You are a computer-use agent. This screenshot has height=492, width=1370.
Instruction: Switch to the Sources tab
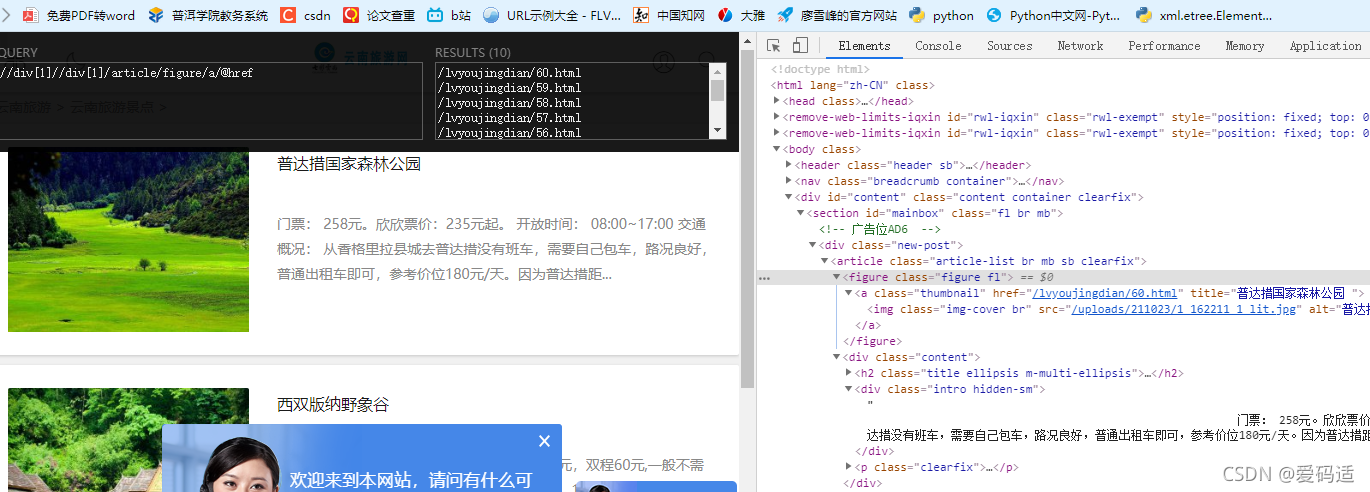1009,46
